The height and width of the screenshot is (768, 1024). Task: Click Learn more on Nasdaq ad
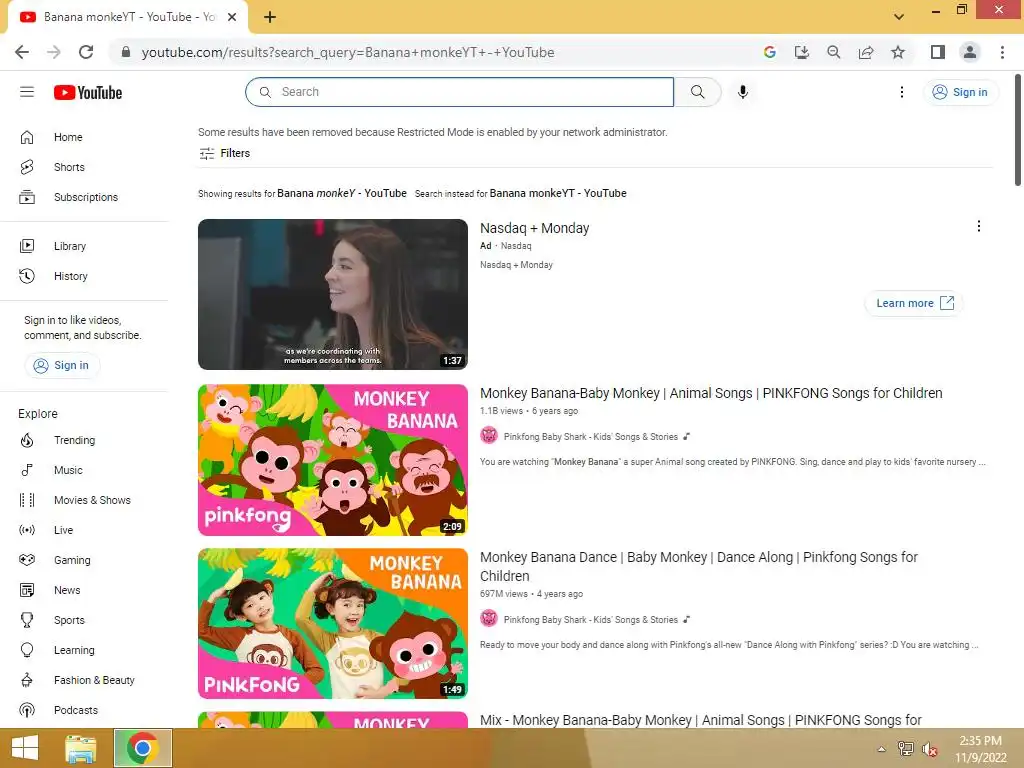coord(914,303)
